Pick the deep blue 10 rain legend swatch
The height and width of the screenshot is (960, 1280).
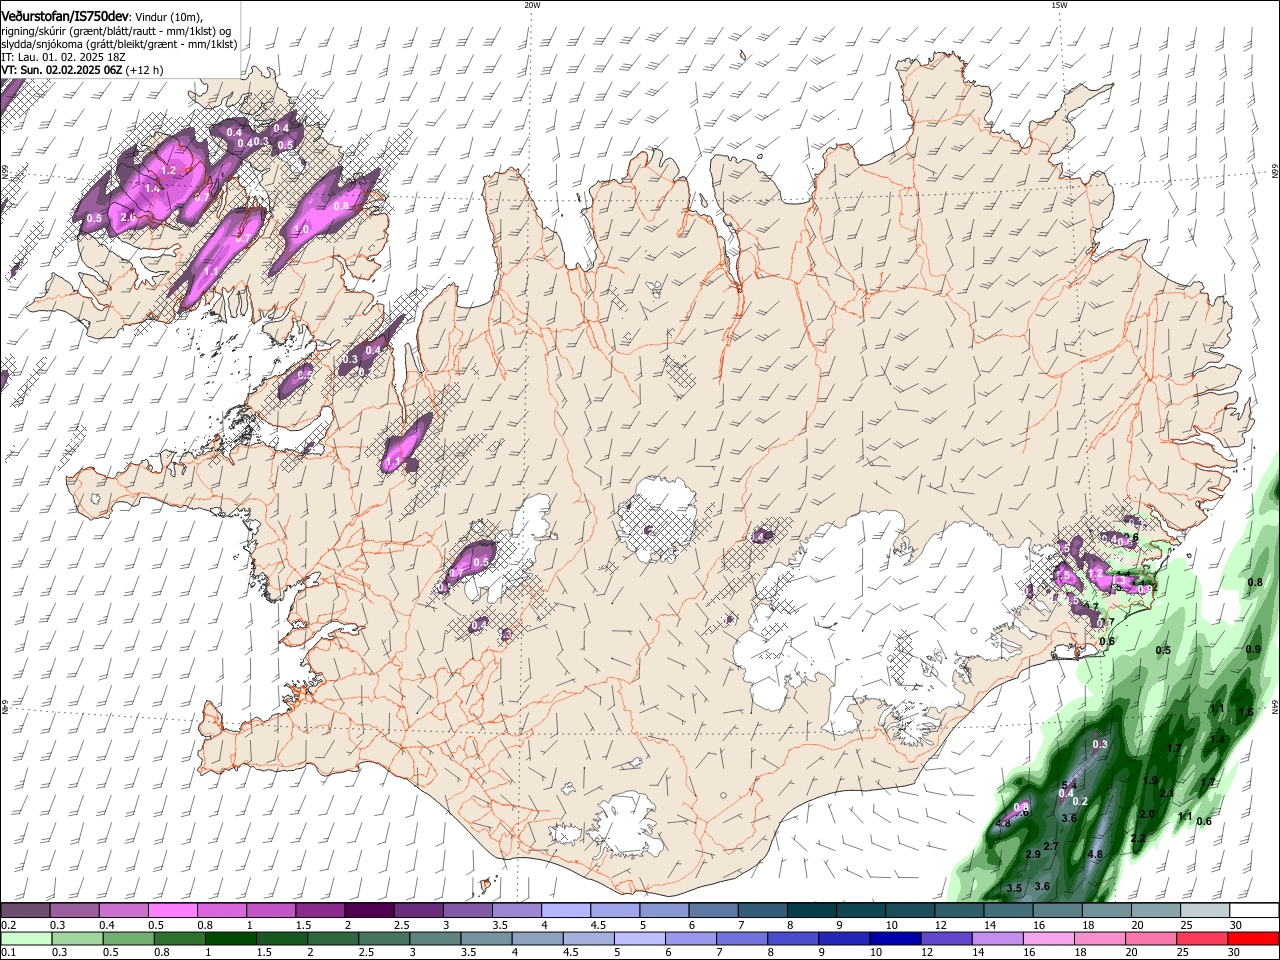click(893, 939)
